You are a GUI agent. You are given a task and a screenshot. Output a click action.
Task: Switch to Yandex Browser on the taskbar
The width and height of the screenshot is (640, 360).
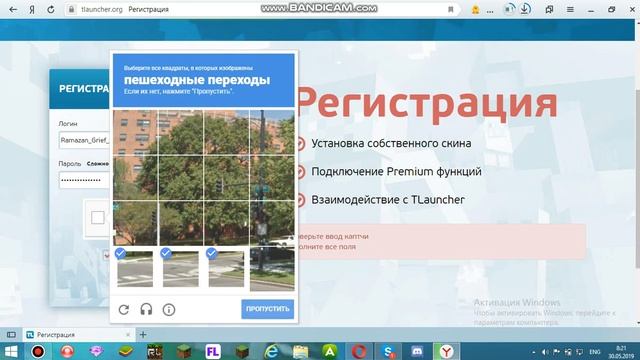click(x=447, y=351)
